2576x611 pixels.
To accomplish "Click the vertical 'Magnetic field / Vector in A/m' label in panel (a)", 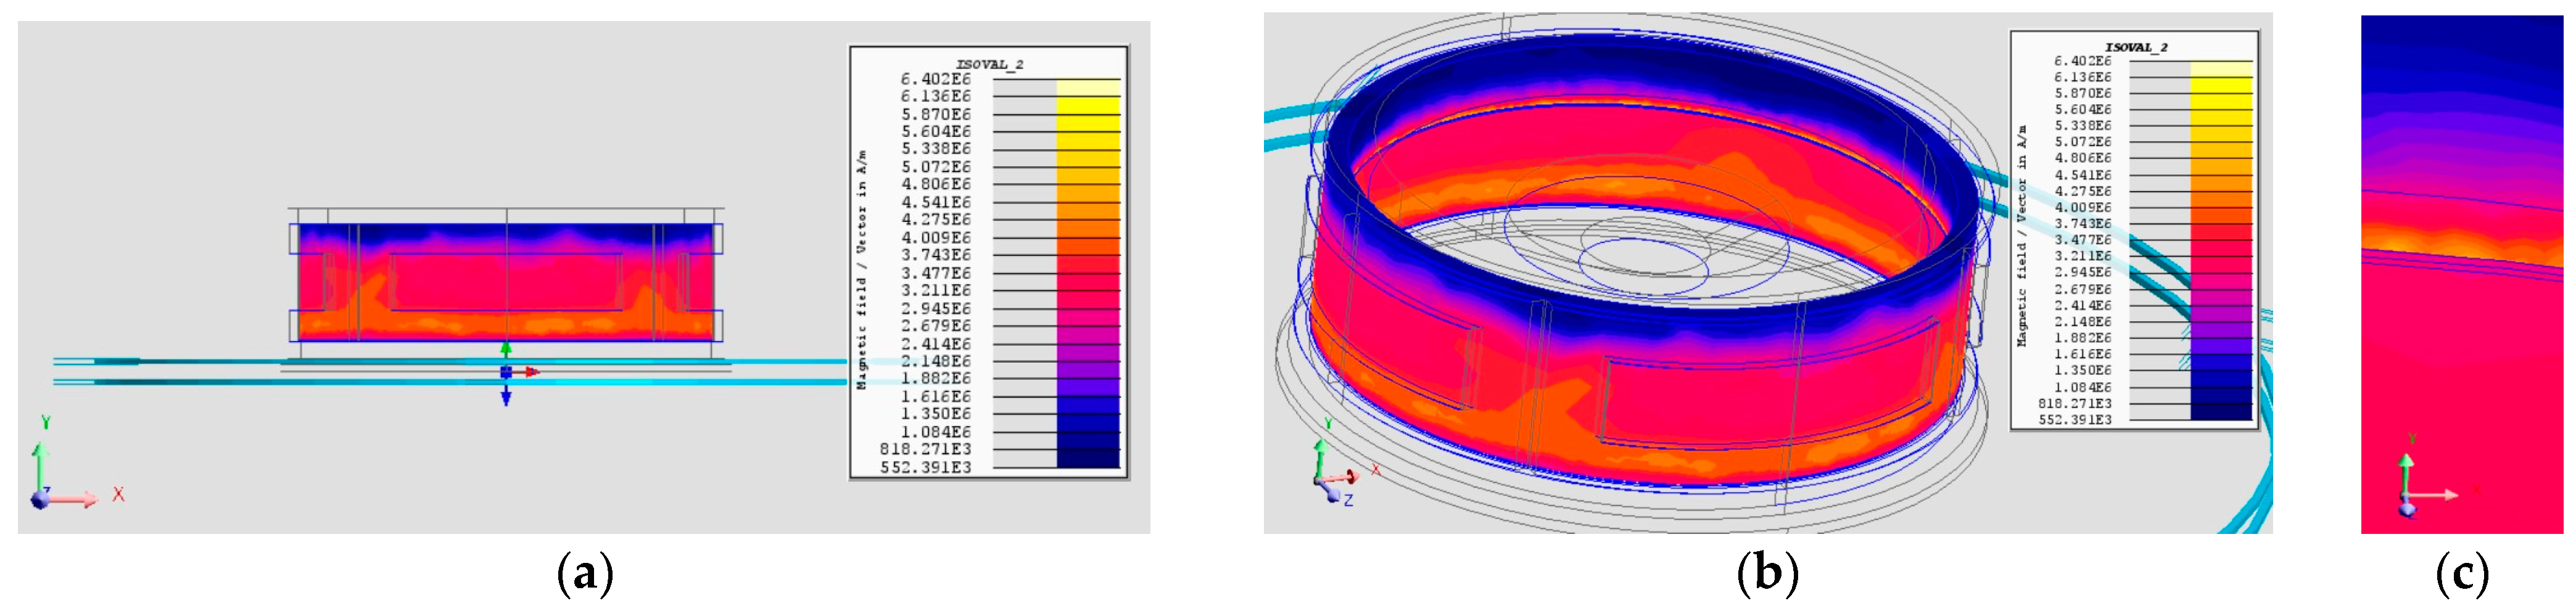I will [862, 270].
